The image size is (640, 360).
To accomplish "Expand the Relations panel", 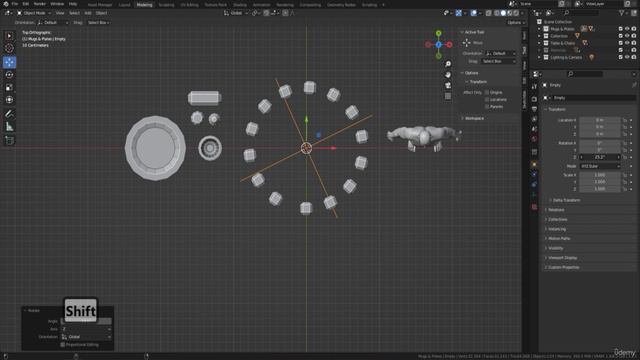I will click(556, 210).
